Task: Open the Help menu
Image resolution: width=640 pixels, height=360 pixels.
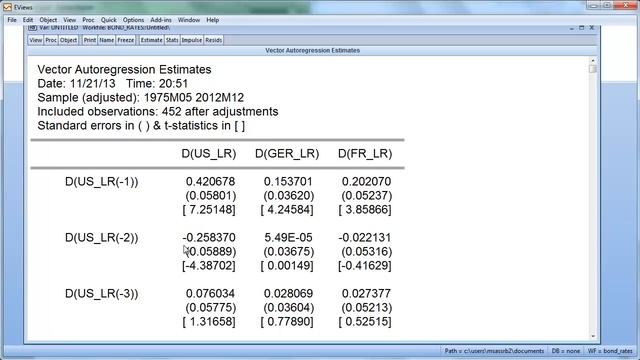Action: (x=213, y=20)
